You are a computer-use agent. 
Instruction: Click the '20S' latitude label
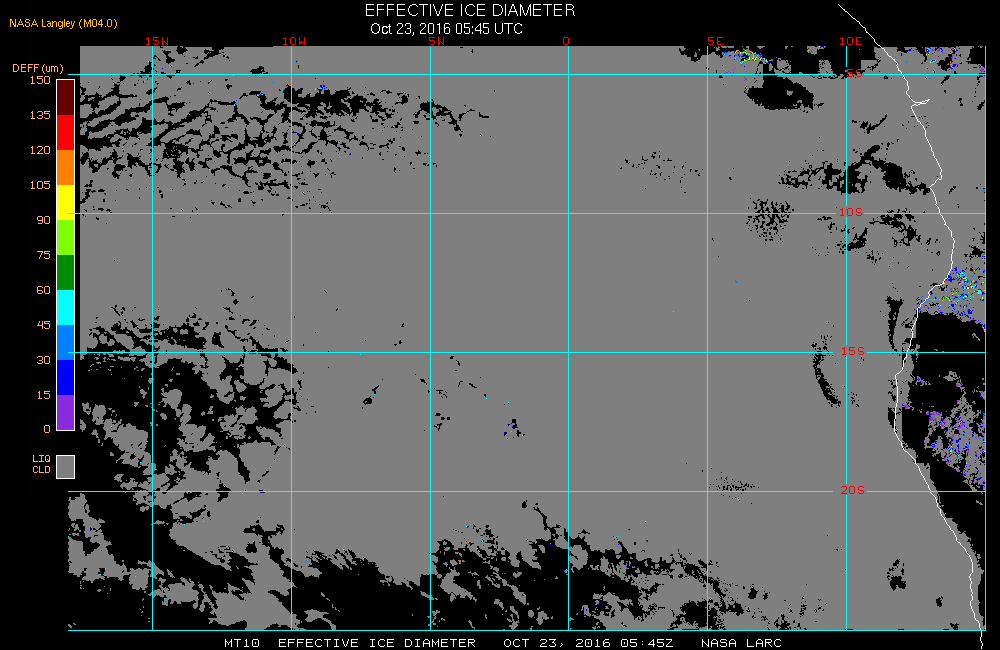click(853, 490)
